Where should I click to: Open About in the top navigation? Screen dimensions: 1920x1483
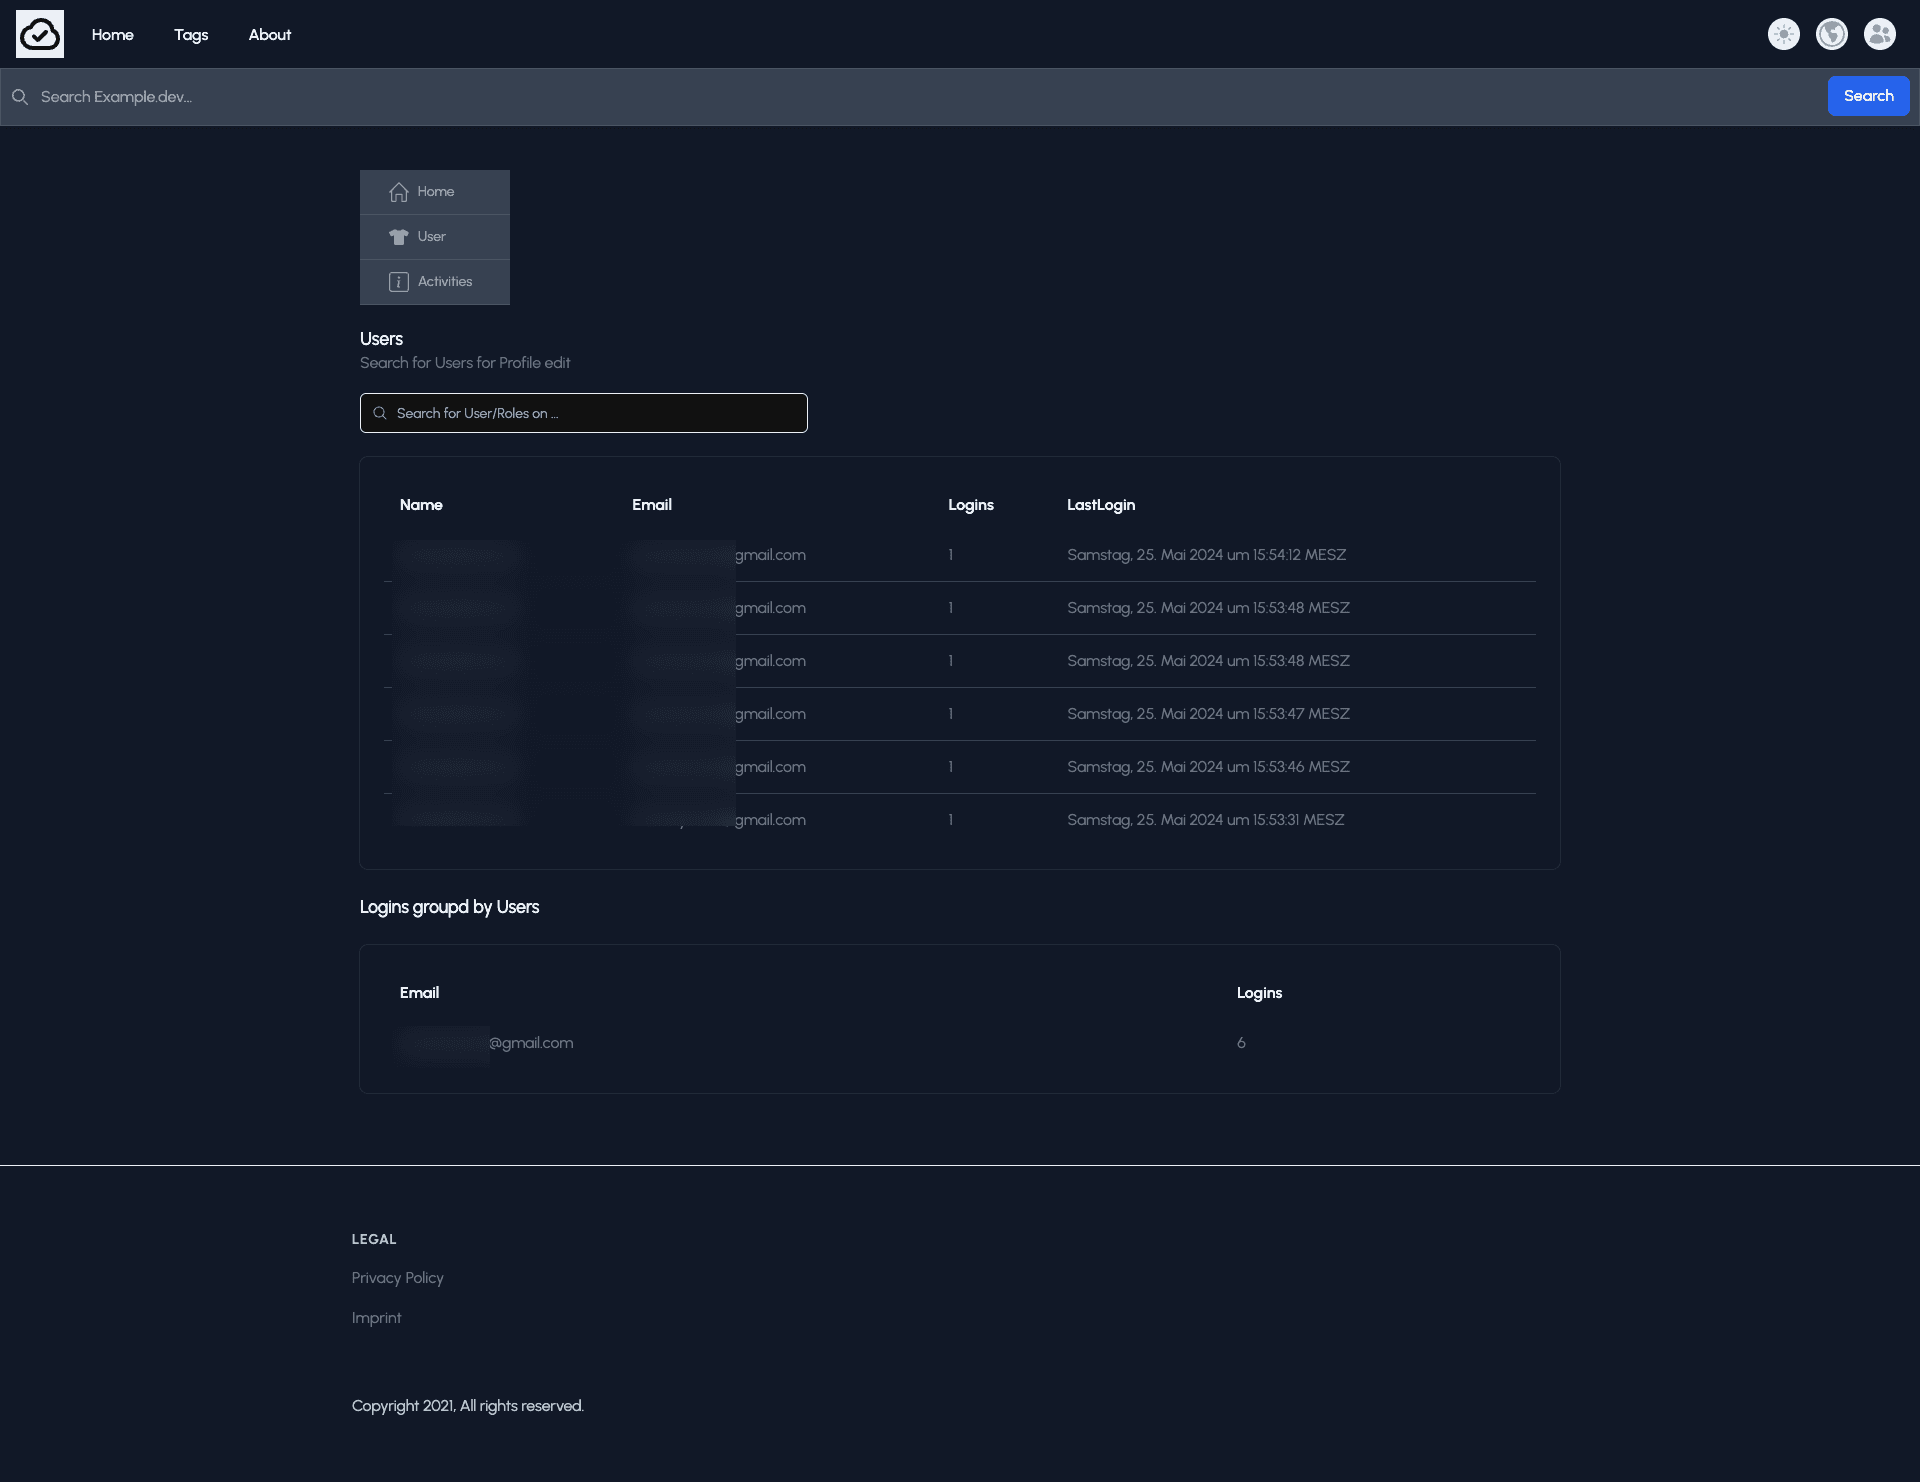tap(269, 35)
